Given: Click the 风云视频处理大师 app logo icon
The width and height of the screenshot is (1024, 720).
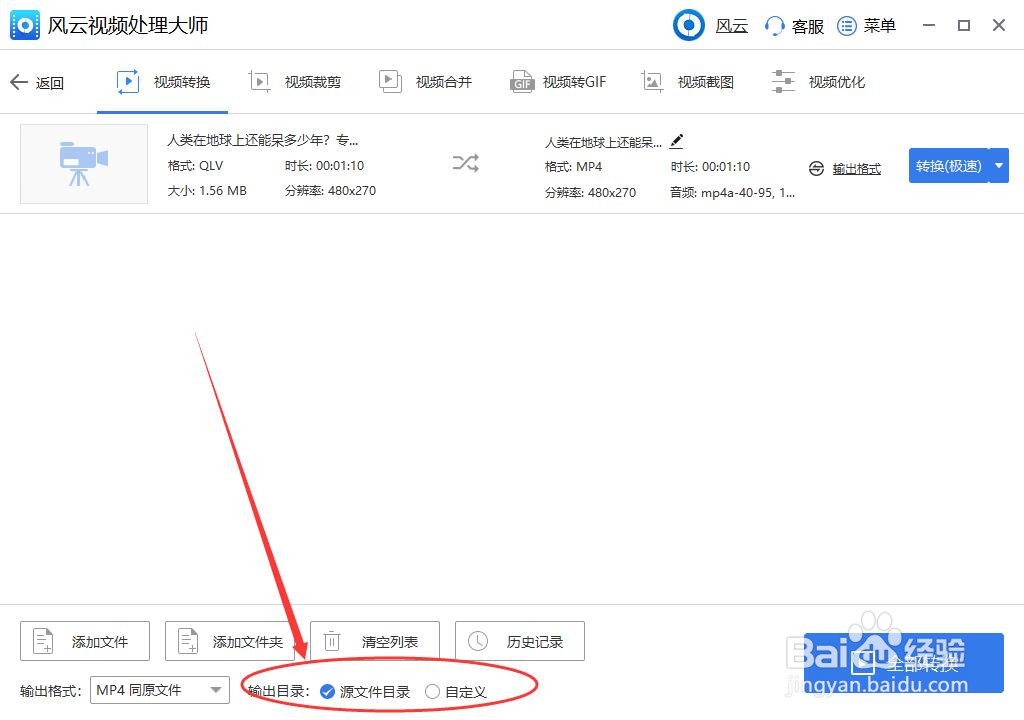Looking at the screenshot, I should (25, 25).
